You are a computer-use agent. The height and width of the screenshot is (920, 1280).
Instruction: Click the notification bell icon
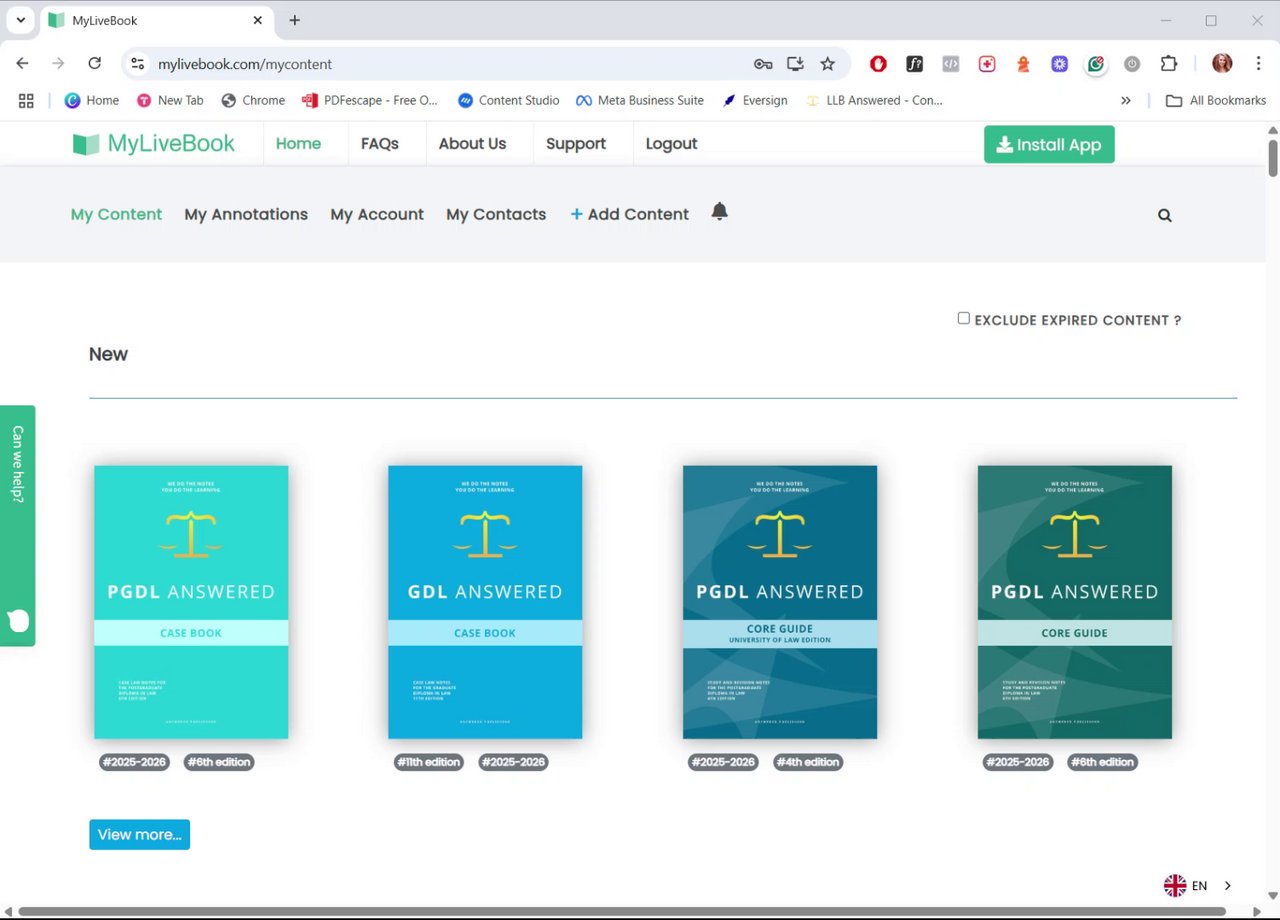(719, 212)
